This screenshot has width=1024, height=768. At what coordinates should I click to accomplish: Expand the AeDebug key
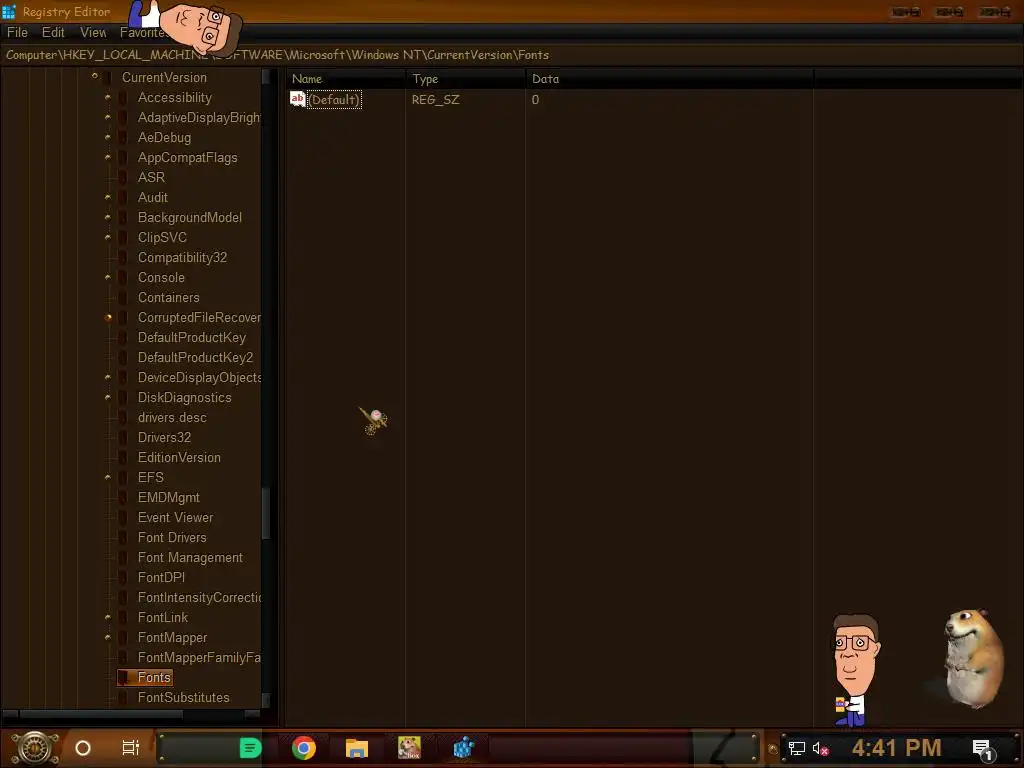point(108,137)
